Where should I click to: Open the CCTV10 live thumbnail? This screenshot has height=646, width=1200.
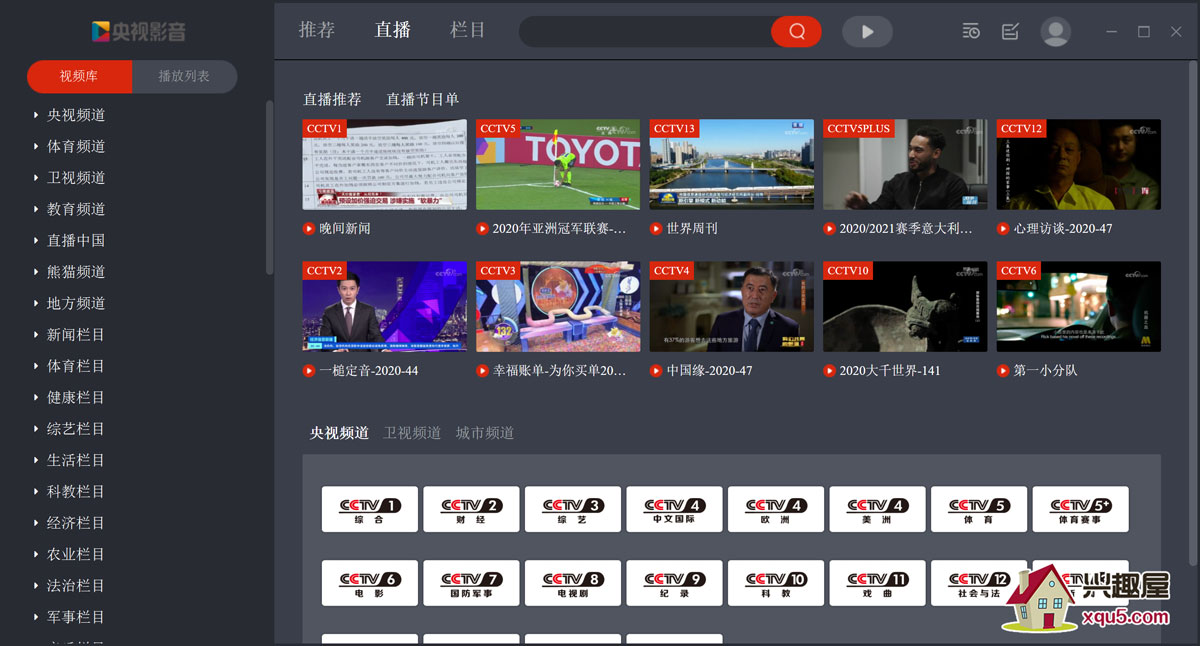[905, 306]
